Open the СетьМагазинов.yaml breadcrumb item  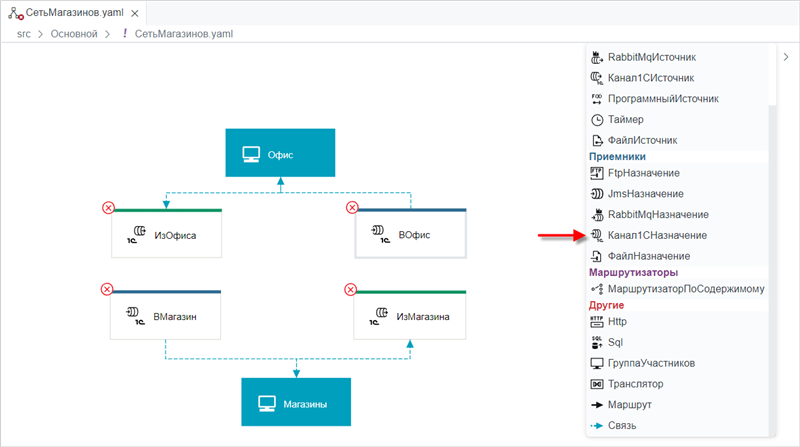pyautogui.click(x=184, y=34)
